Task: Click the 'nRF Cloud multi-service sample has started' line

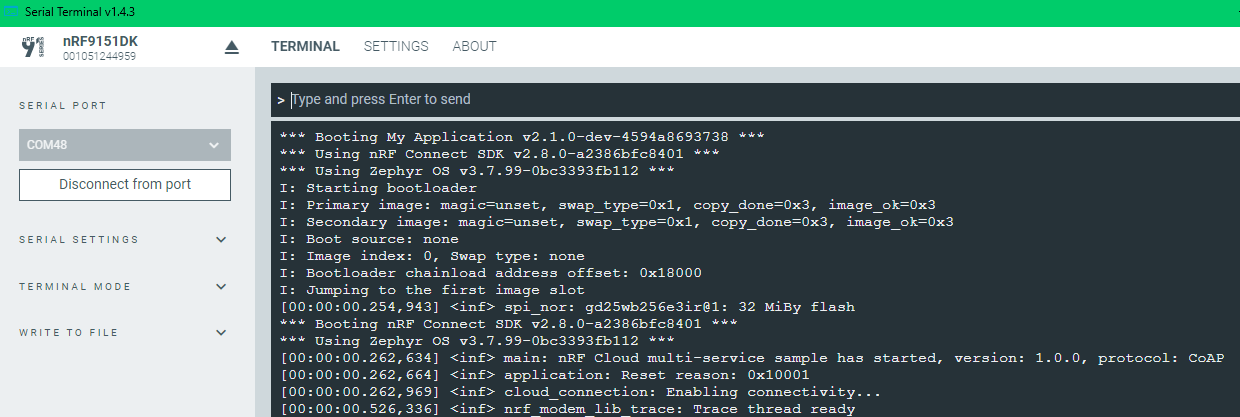Action: click(752, 358)
